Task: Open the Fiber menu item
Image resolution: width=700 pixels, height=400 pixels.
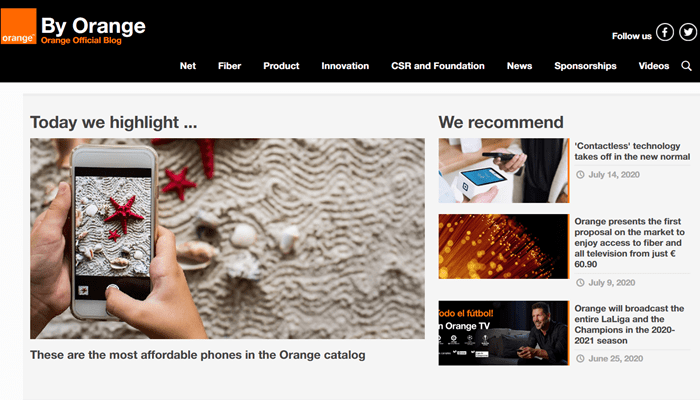Action: point(229,66)
